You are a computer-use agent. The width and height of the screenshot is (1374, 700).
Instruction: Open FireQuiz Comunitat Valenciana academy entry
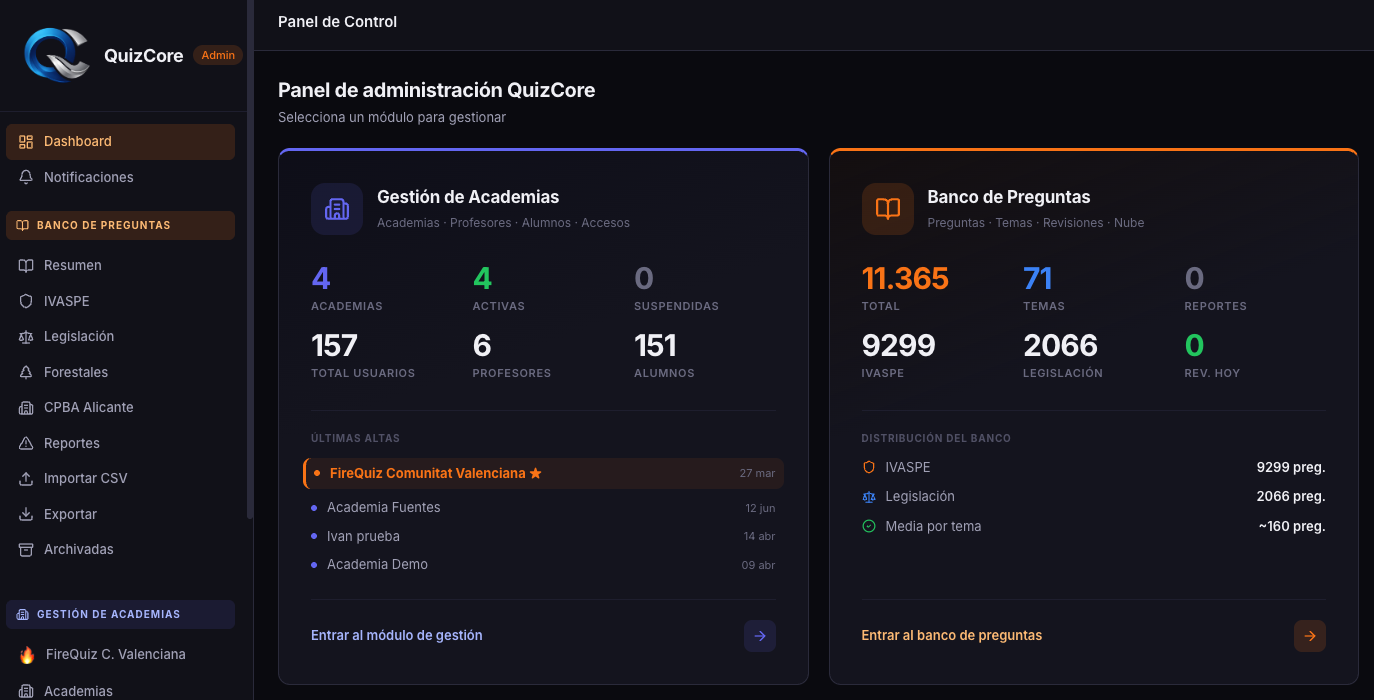[543, 473]
